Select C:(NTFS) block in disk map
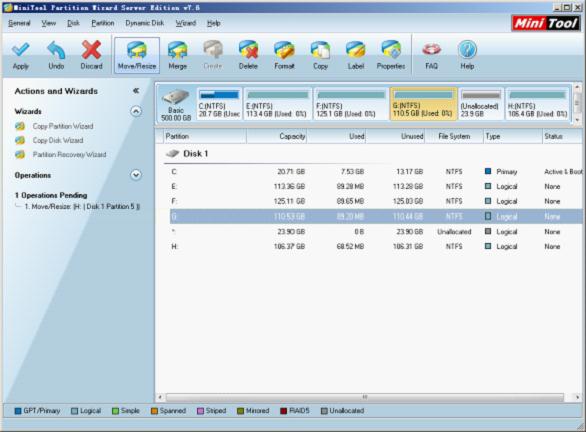Screen dimensions: 586x432 tap(219, 104)
